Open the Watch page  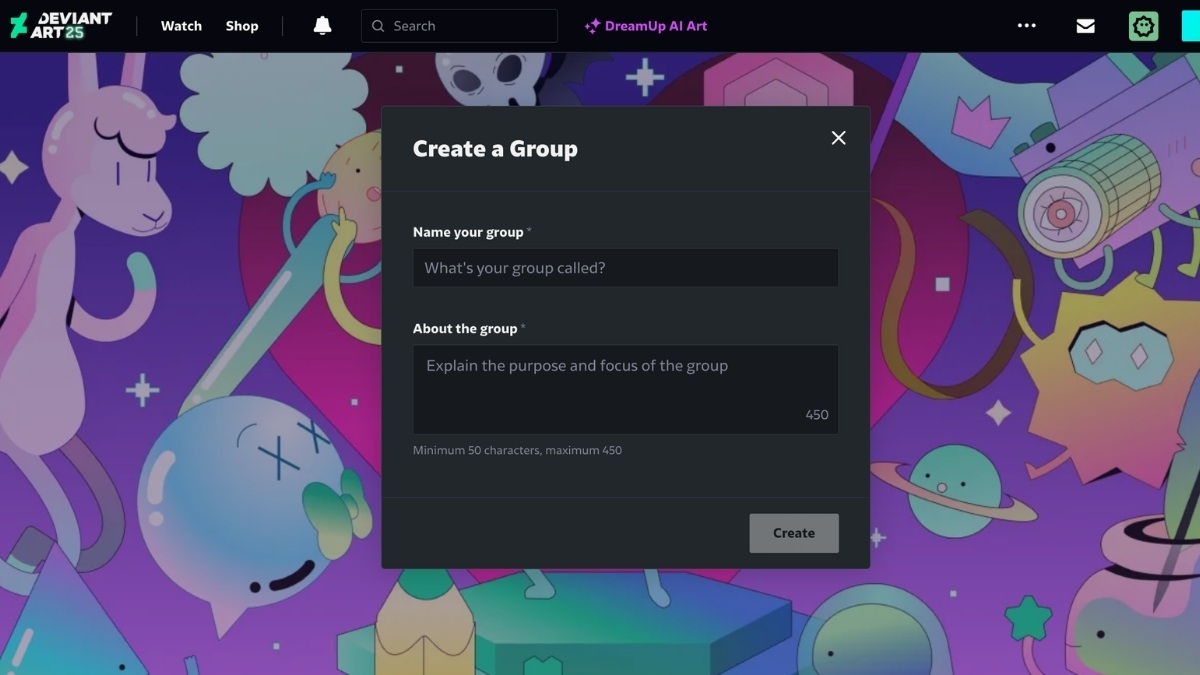point(181,26)
